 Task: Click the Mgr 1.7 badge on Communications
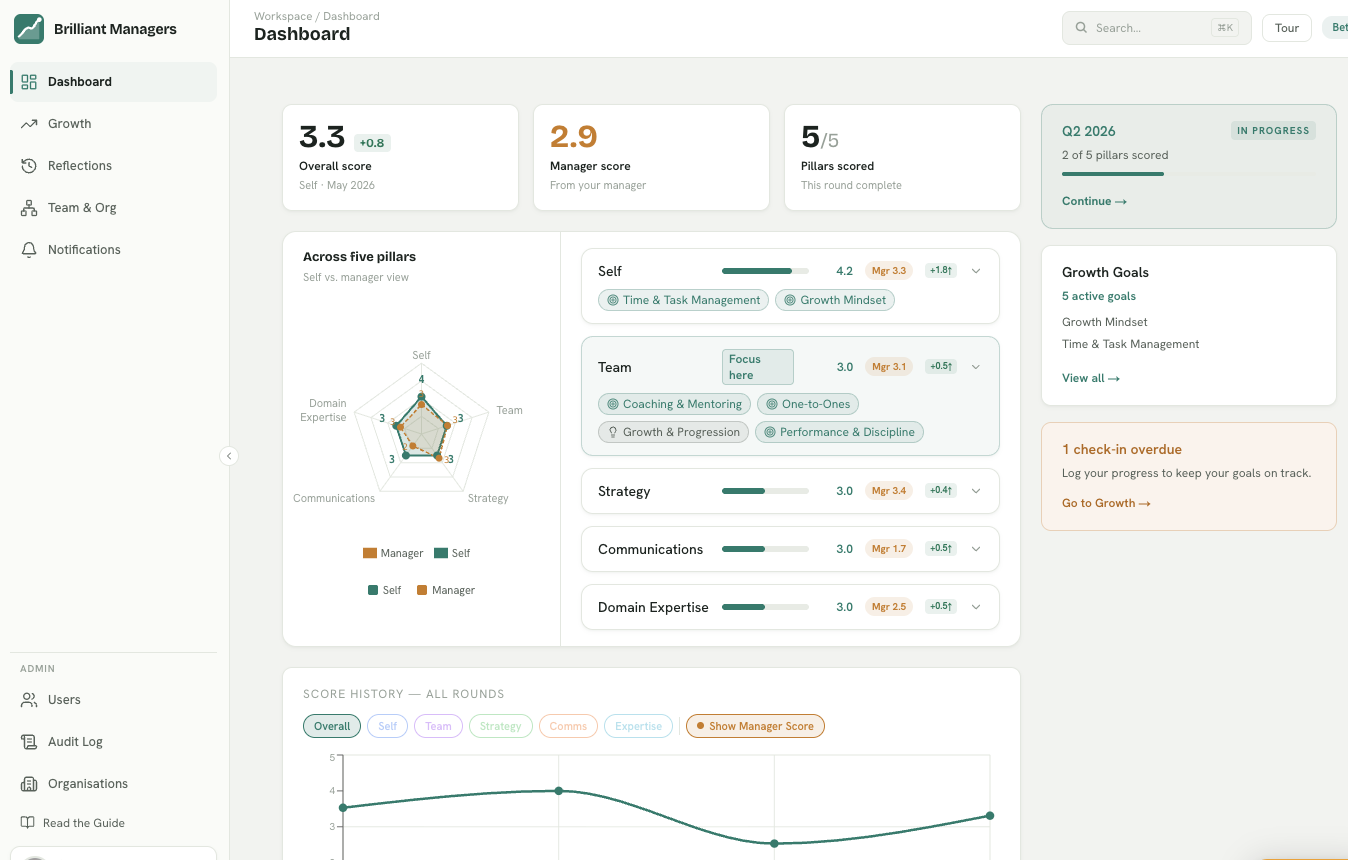(889, 549)
